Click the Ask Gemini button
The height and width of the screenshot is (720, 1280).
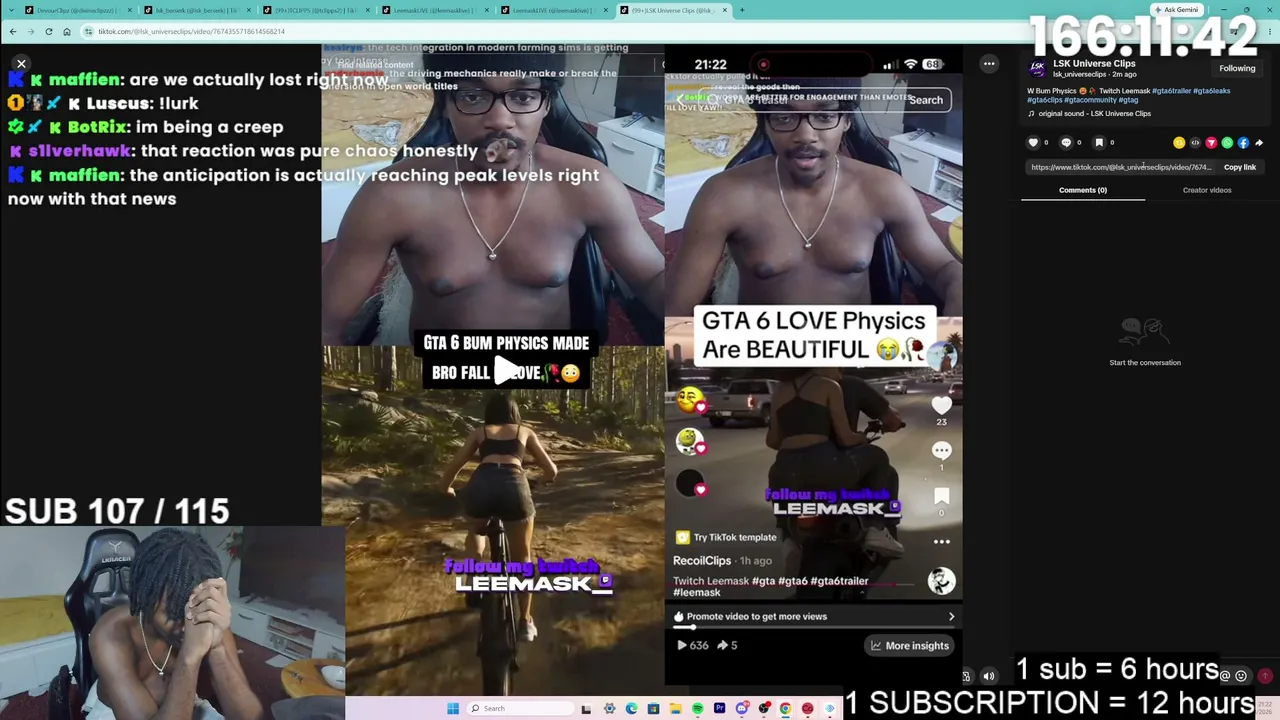click(1176, 10)
